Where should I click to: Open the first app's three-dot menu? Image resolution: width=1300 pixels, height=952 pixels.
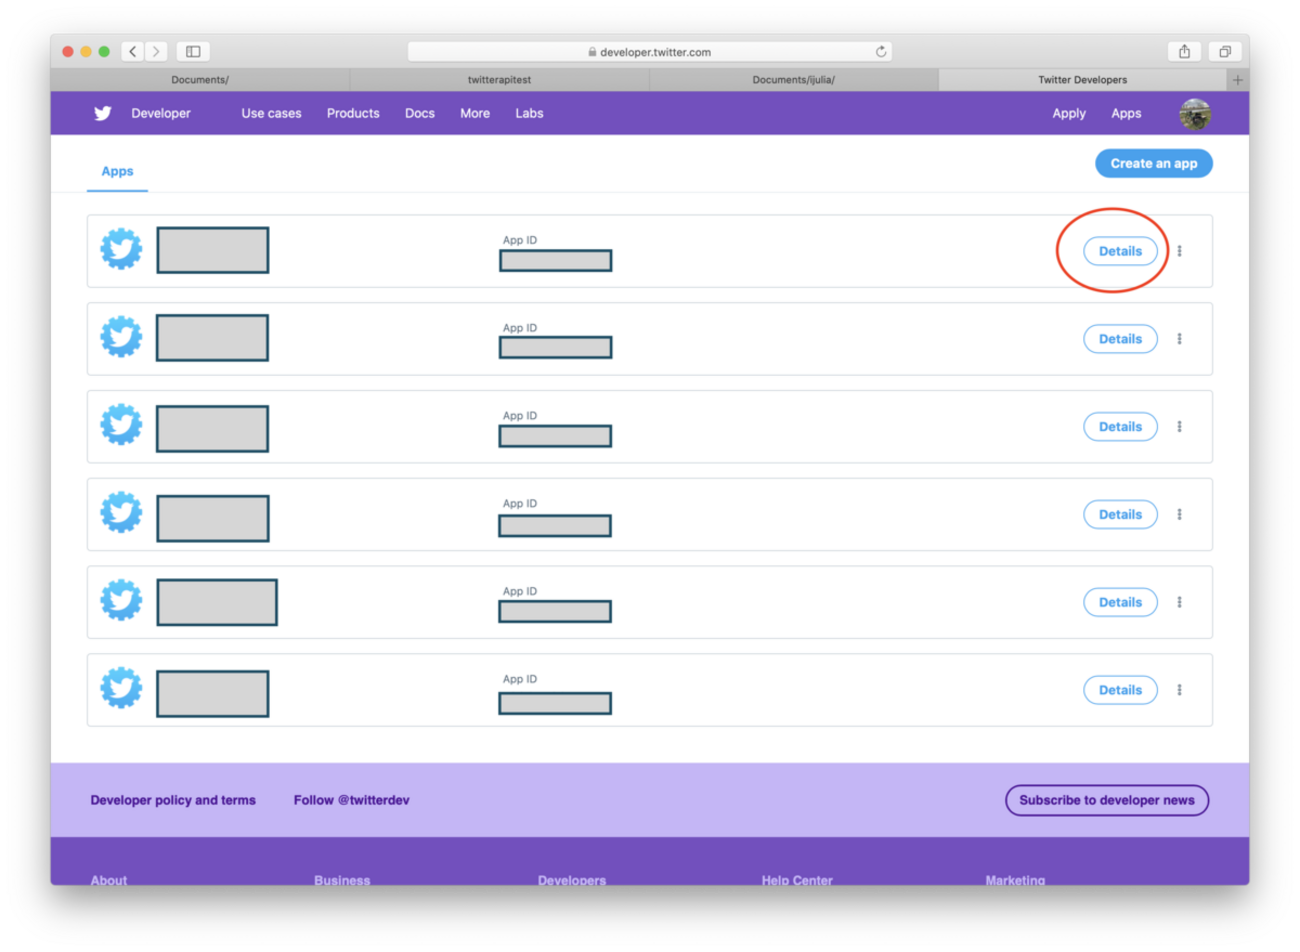click(x=1180, y=251)
